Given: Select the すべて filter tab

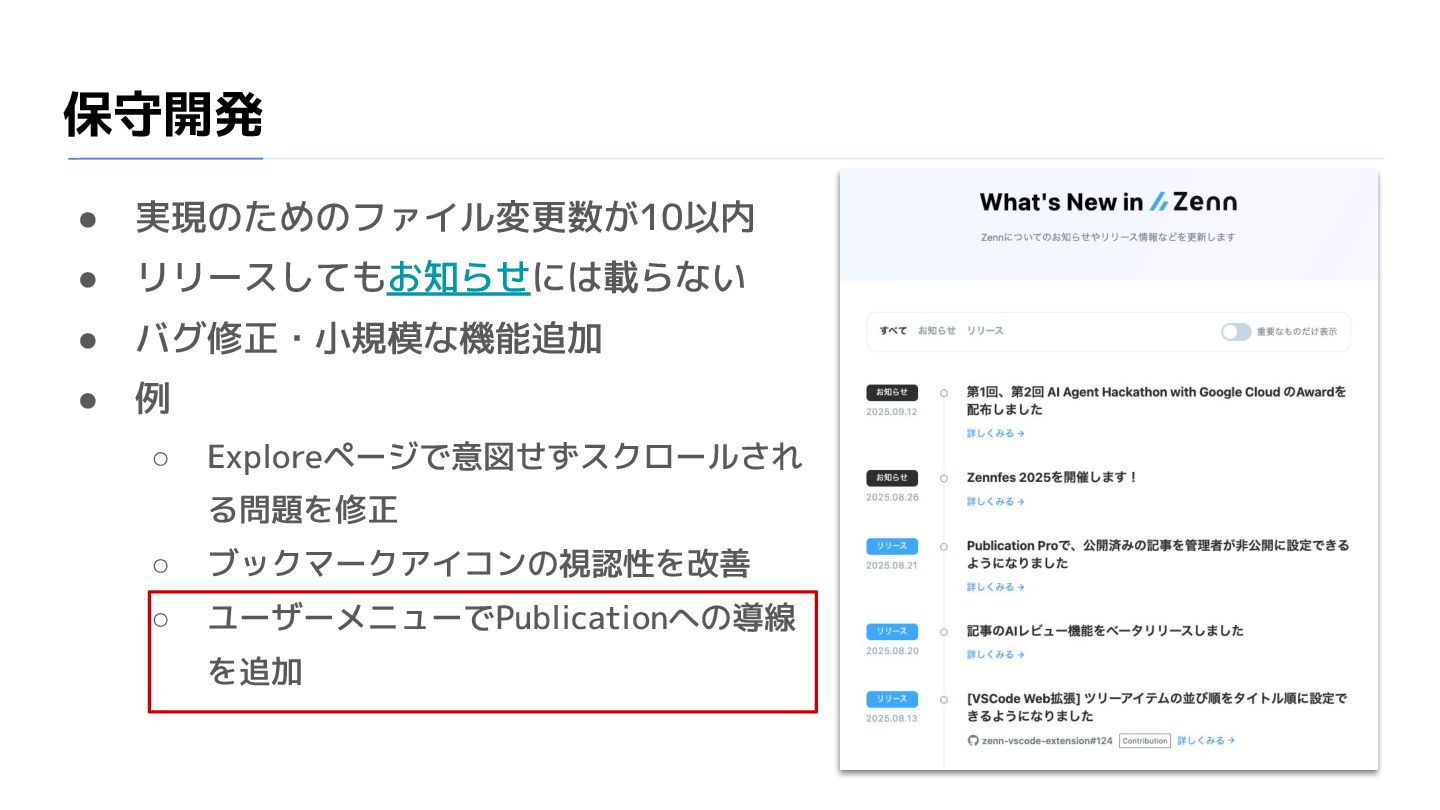Looking at the screenshot, I should coord(893,331).
